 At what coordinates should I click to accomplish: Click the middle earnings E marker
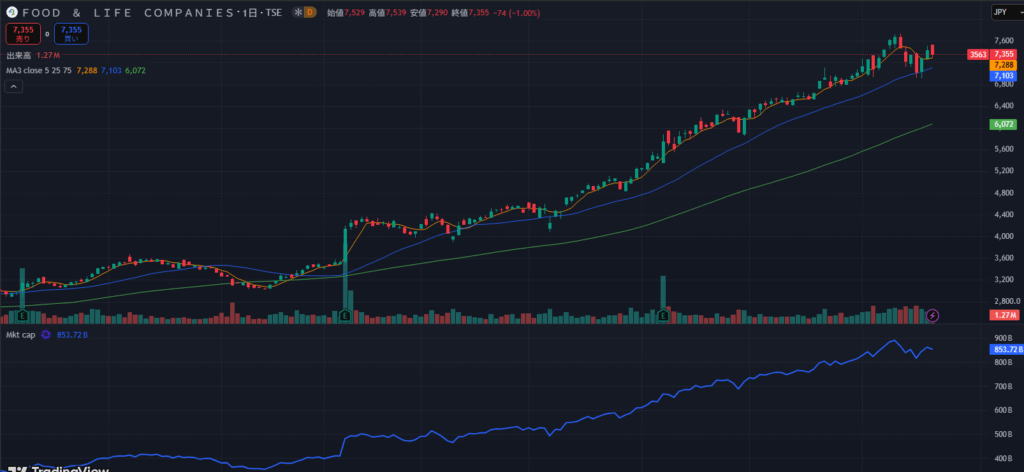(x=344, y=315)
